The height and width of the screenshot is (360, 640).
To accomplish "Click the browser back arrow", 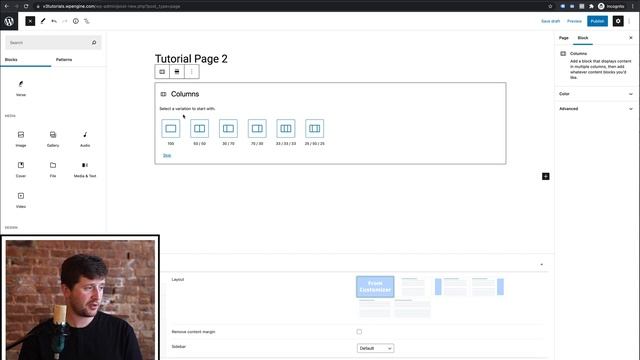I will [7, 6].
